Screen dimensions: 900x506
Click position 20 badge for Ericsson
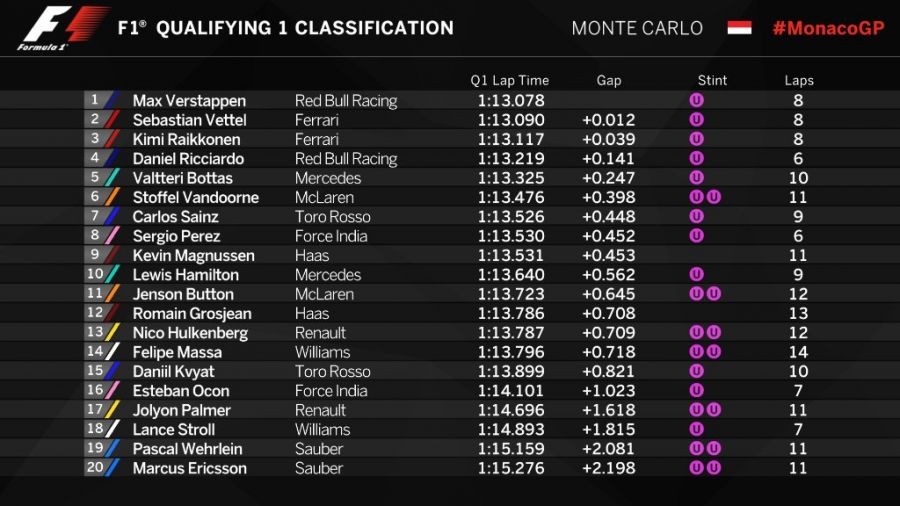pos(97,468)
